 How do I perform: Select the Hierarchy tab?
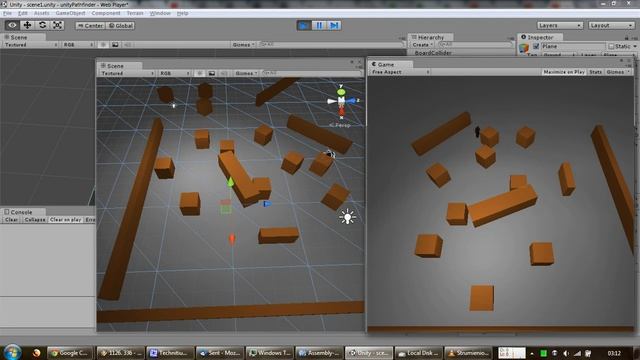tap(430, 37)
